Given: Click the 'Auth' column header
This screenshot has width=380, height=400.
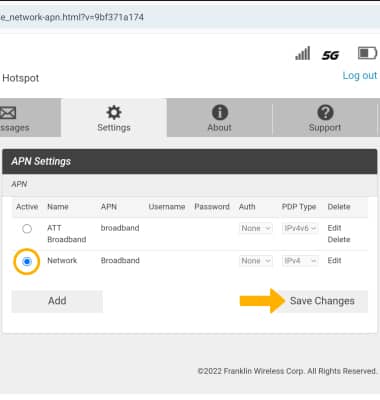Looking at the screenshot, I should tap(247, 207).
